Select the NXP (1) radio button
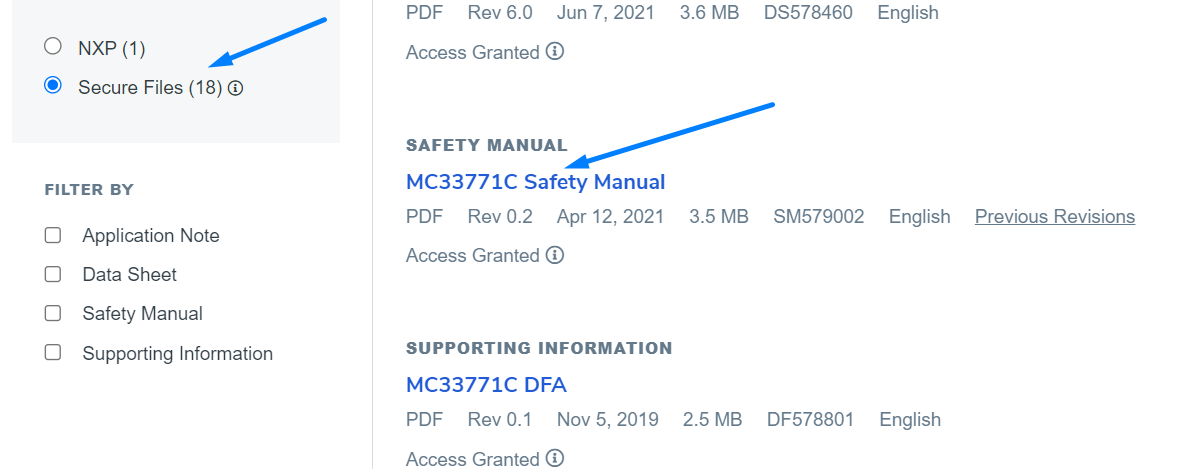The width and height of the screenshot is (1191, 469). [x=53, y=47]
